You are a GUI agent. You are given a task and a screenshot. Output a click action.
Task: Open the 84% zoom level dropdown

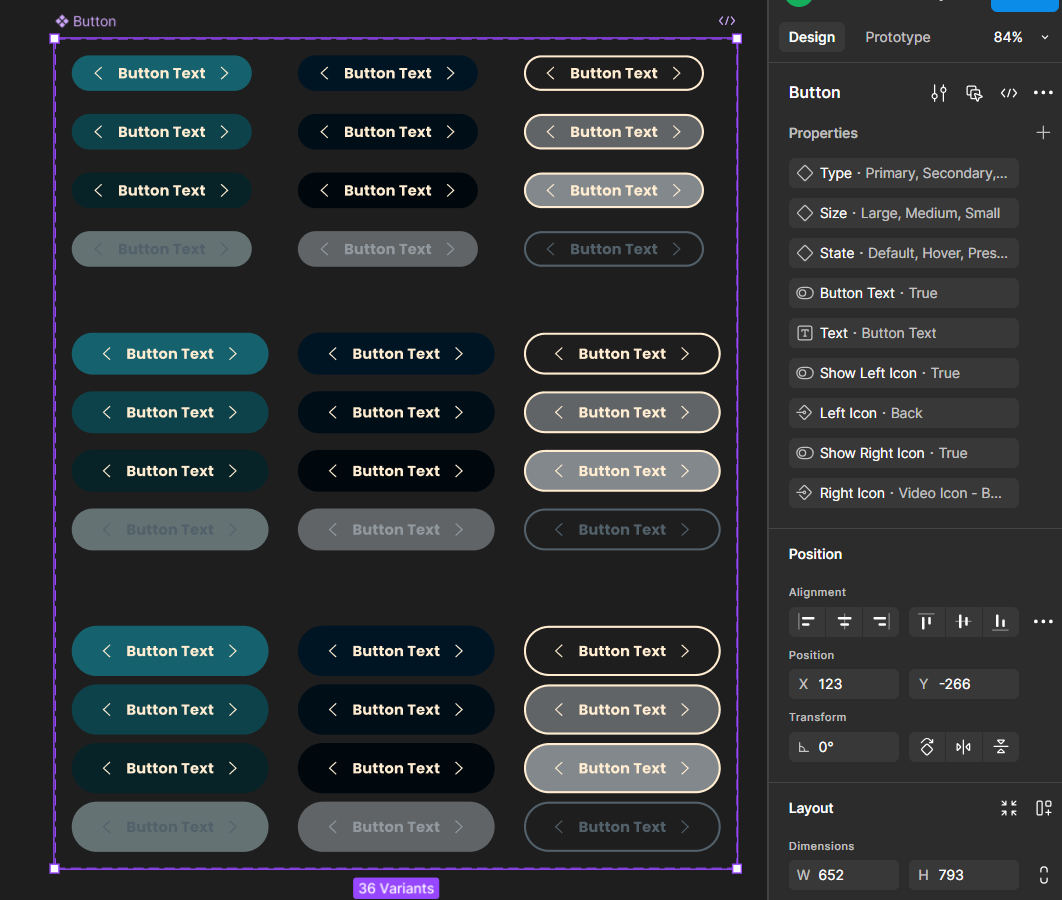click(x=1021, y=37)
